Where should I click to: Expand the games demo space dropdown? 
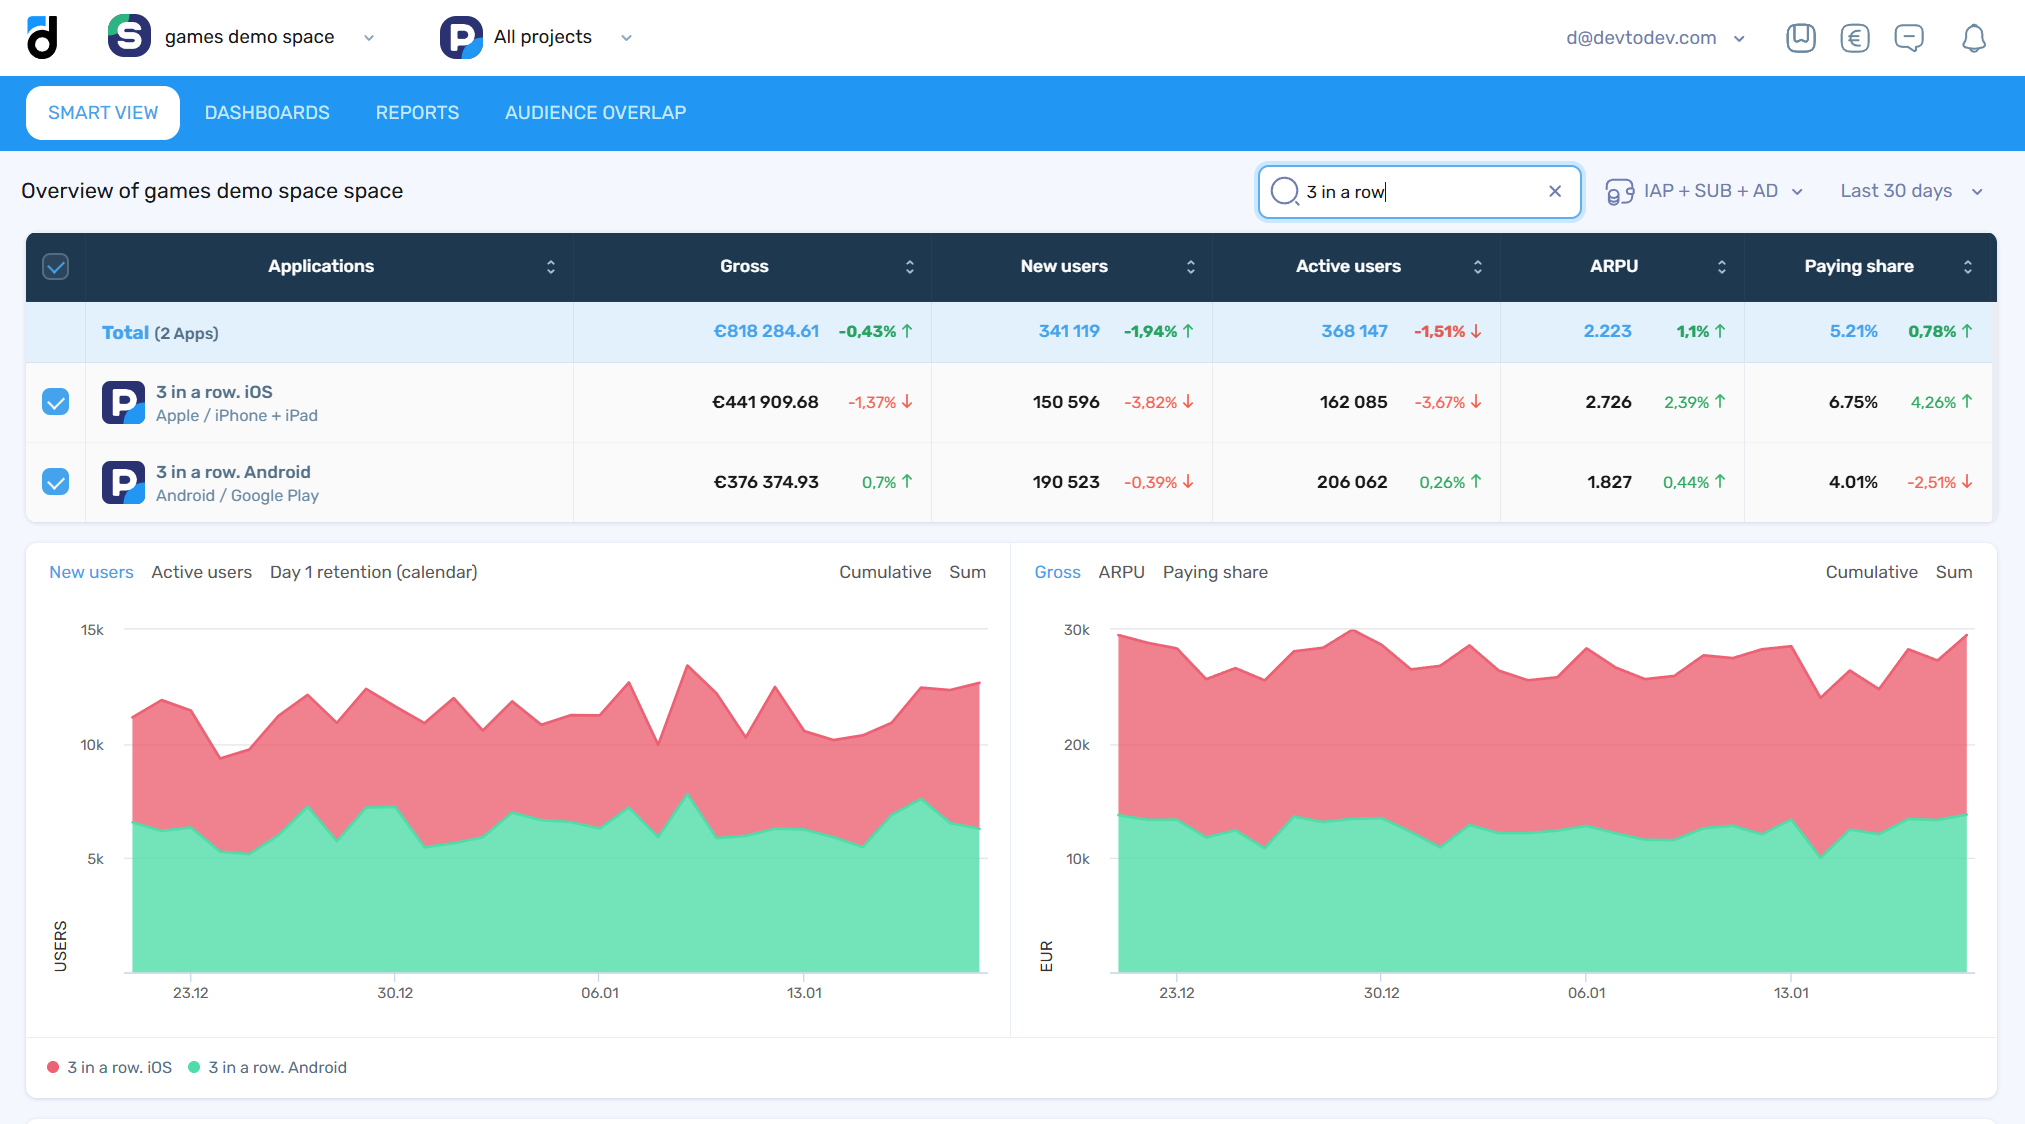click(369, 38)
